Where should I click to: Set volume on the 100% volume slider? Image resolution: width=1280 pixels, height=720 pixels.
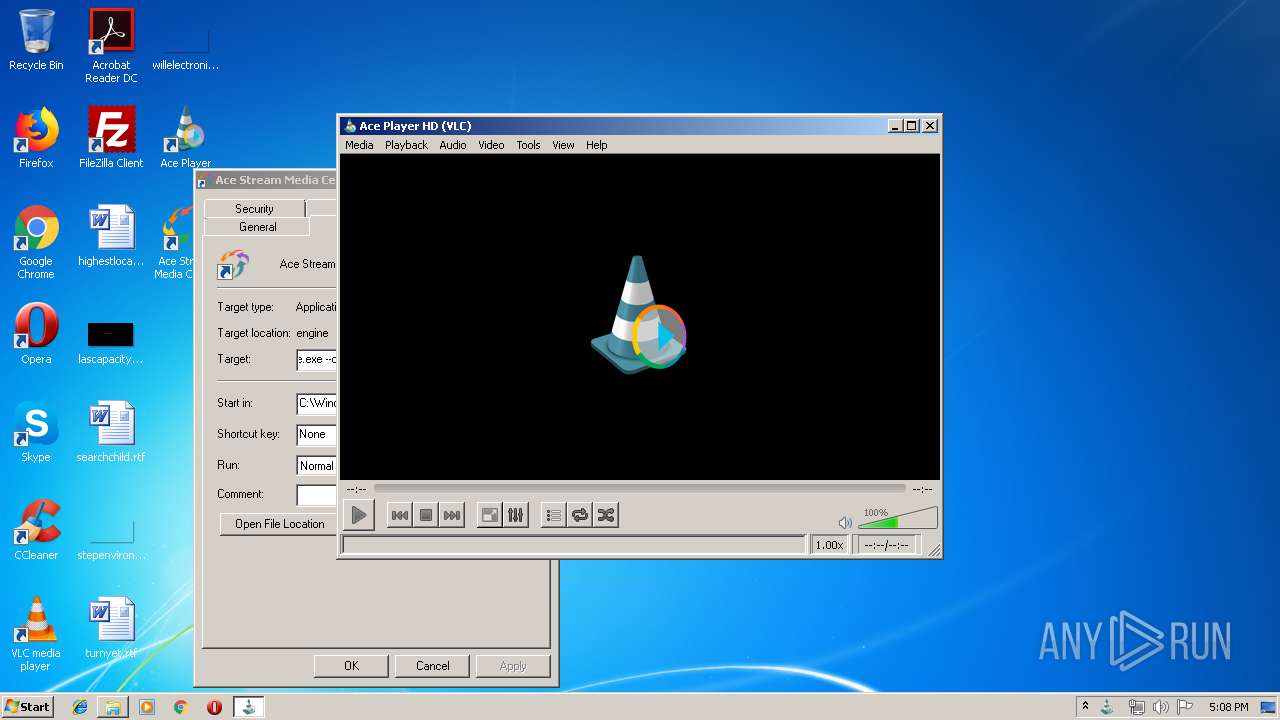click(897, 518)
